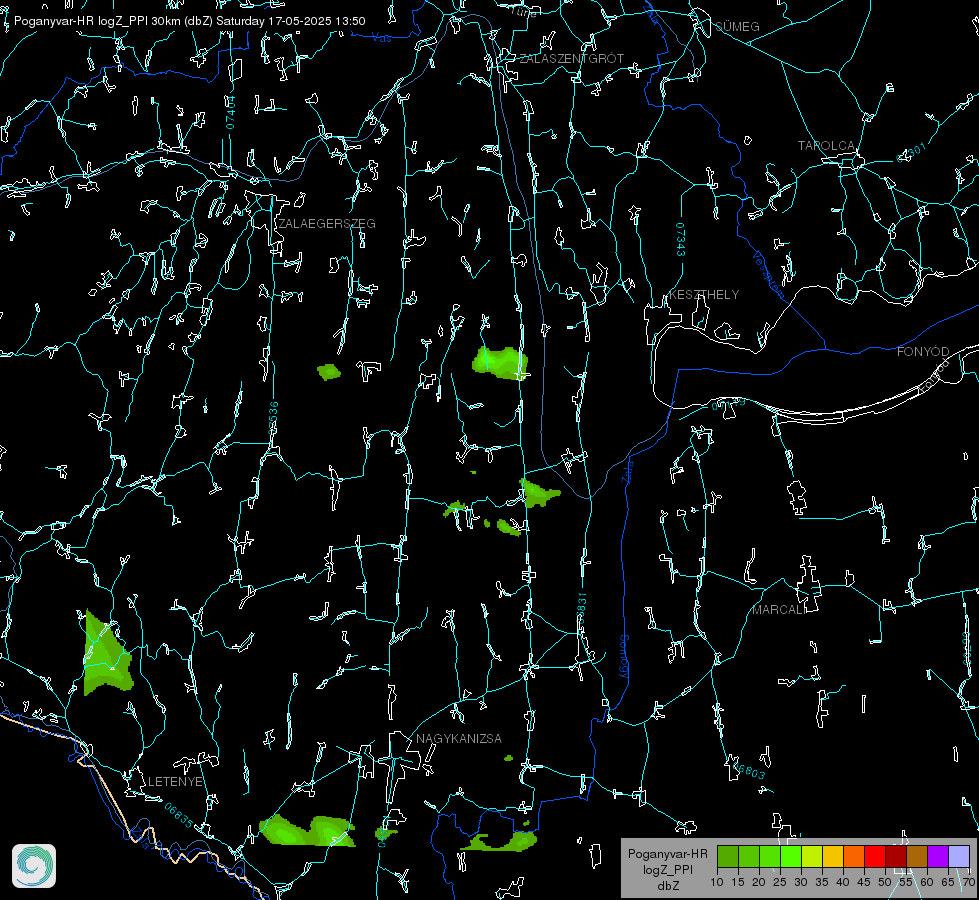Pick the brown 55-60 dBZ swatch

coord(917,856)
